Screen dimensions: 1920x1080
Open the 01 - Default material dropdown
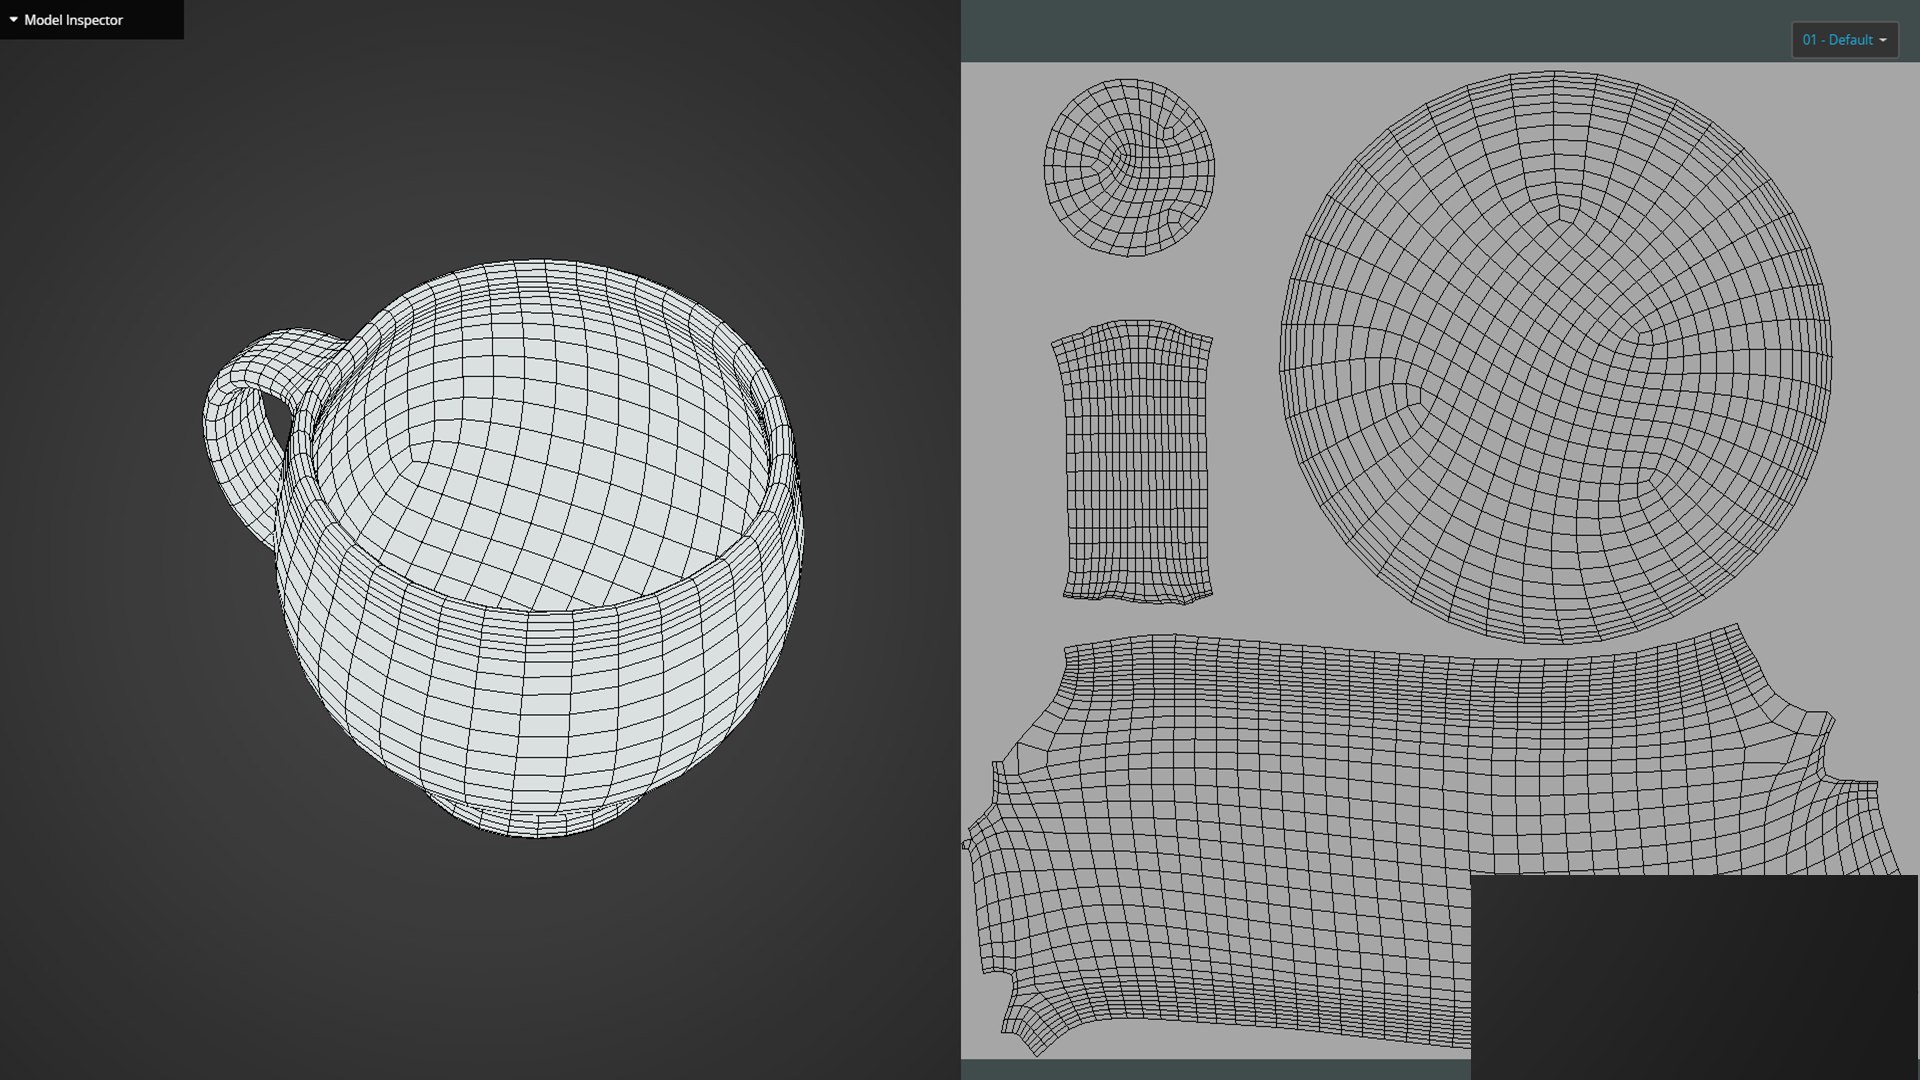tap(1844, 40)
